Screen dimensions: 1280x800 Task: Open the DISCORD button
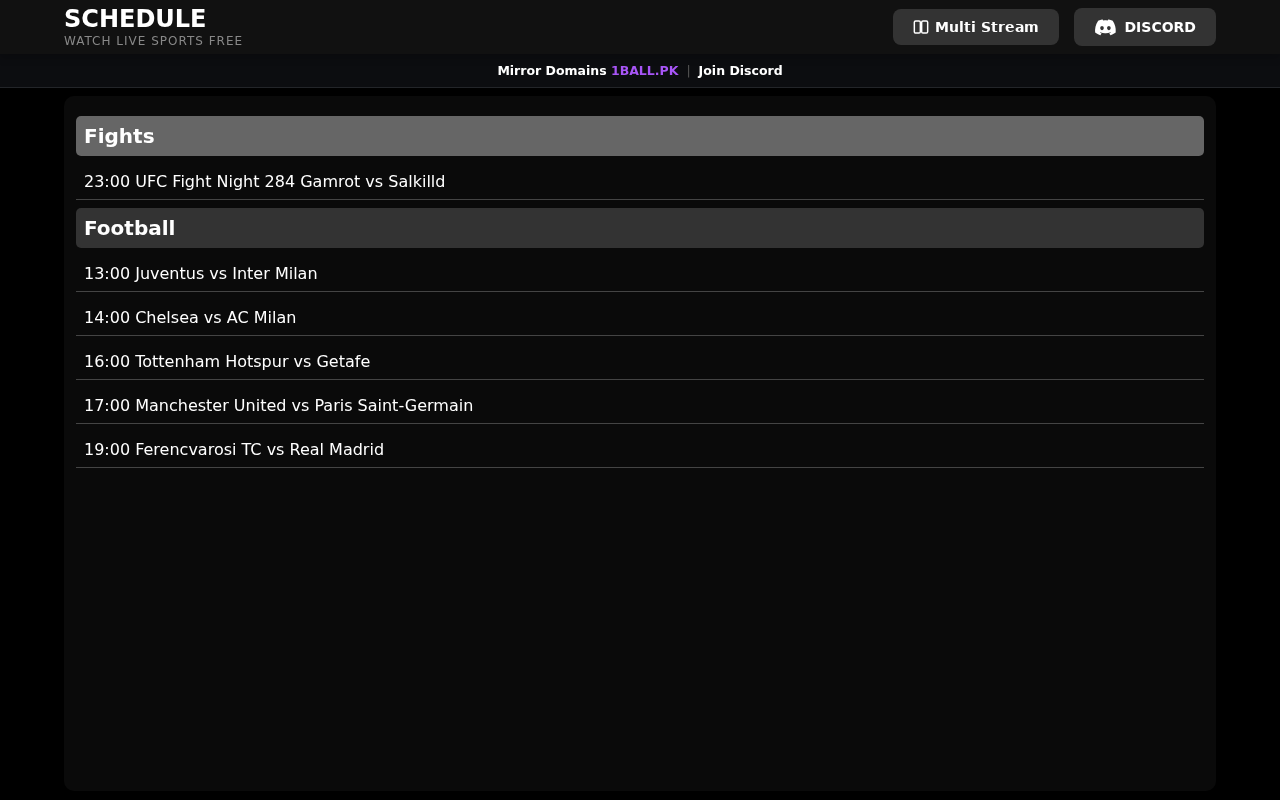click(1145, 27)
